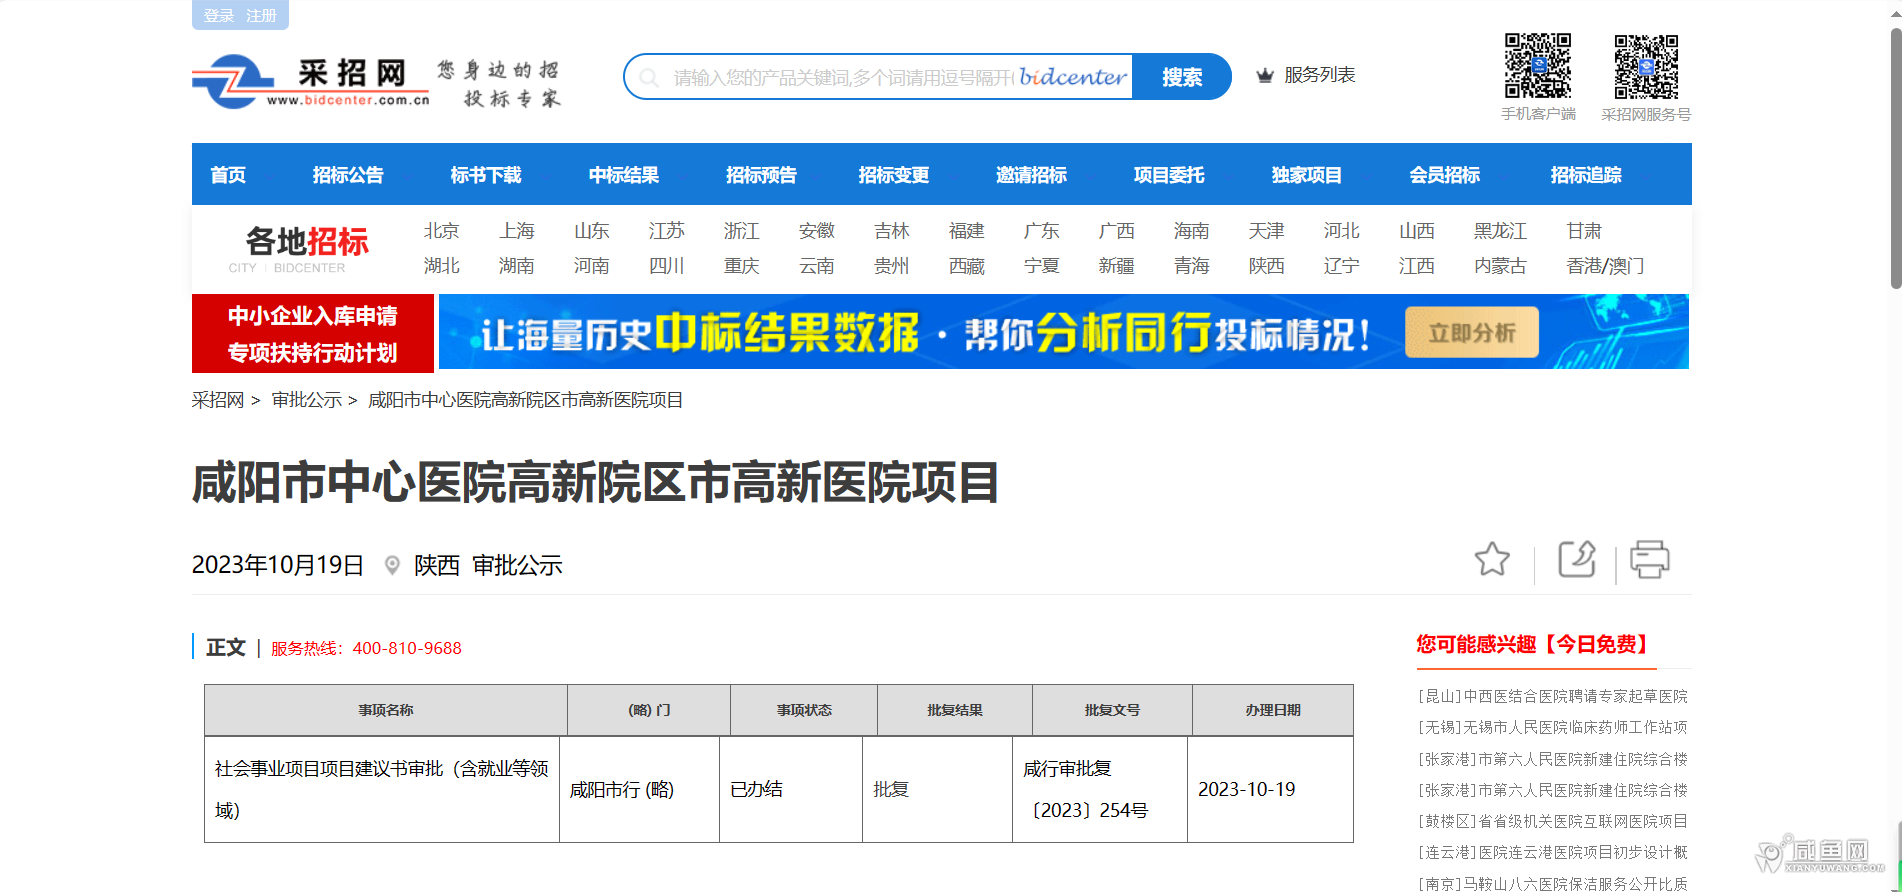Open the 注册 link
The width and height of the screenshot is (1902, 892).
(261, 15)
